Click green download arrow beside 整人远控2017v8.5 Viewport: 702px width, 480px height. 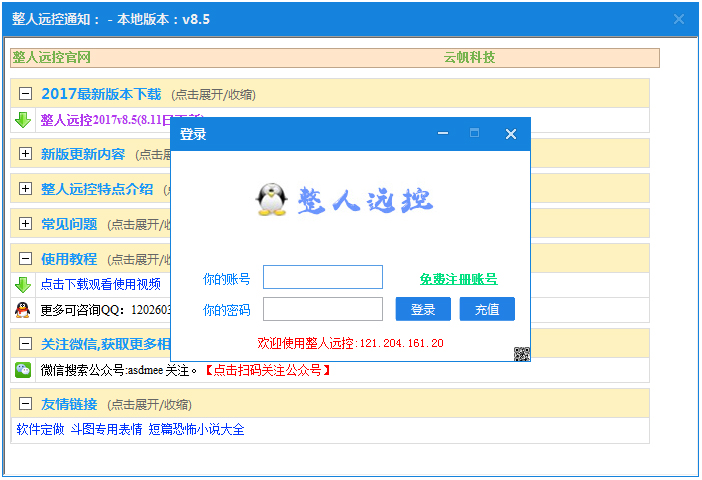[x=23, y=120]
